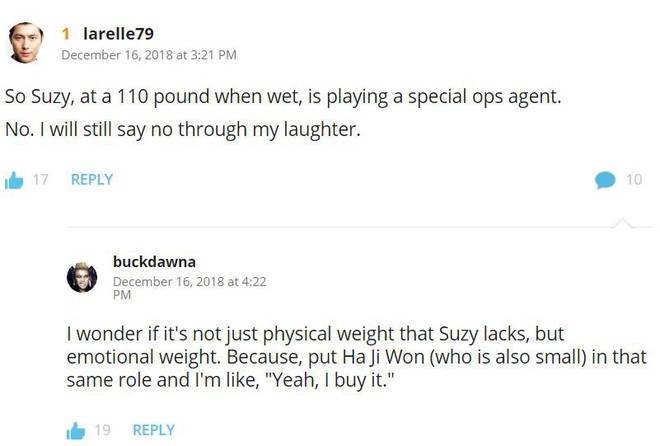Open the buckdawna username link
This screenshot has width=660, height=446.
coord(154,262)
